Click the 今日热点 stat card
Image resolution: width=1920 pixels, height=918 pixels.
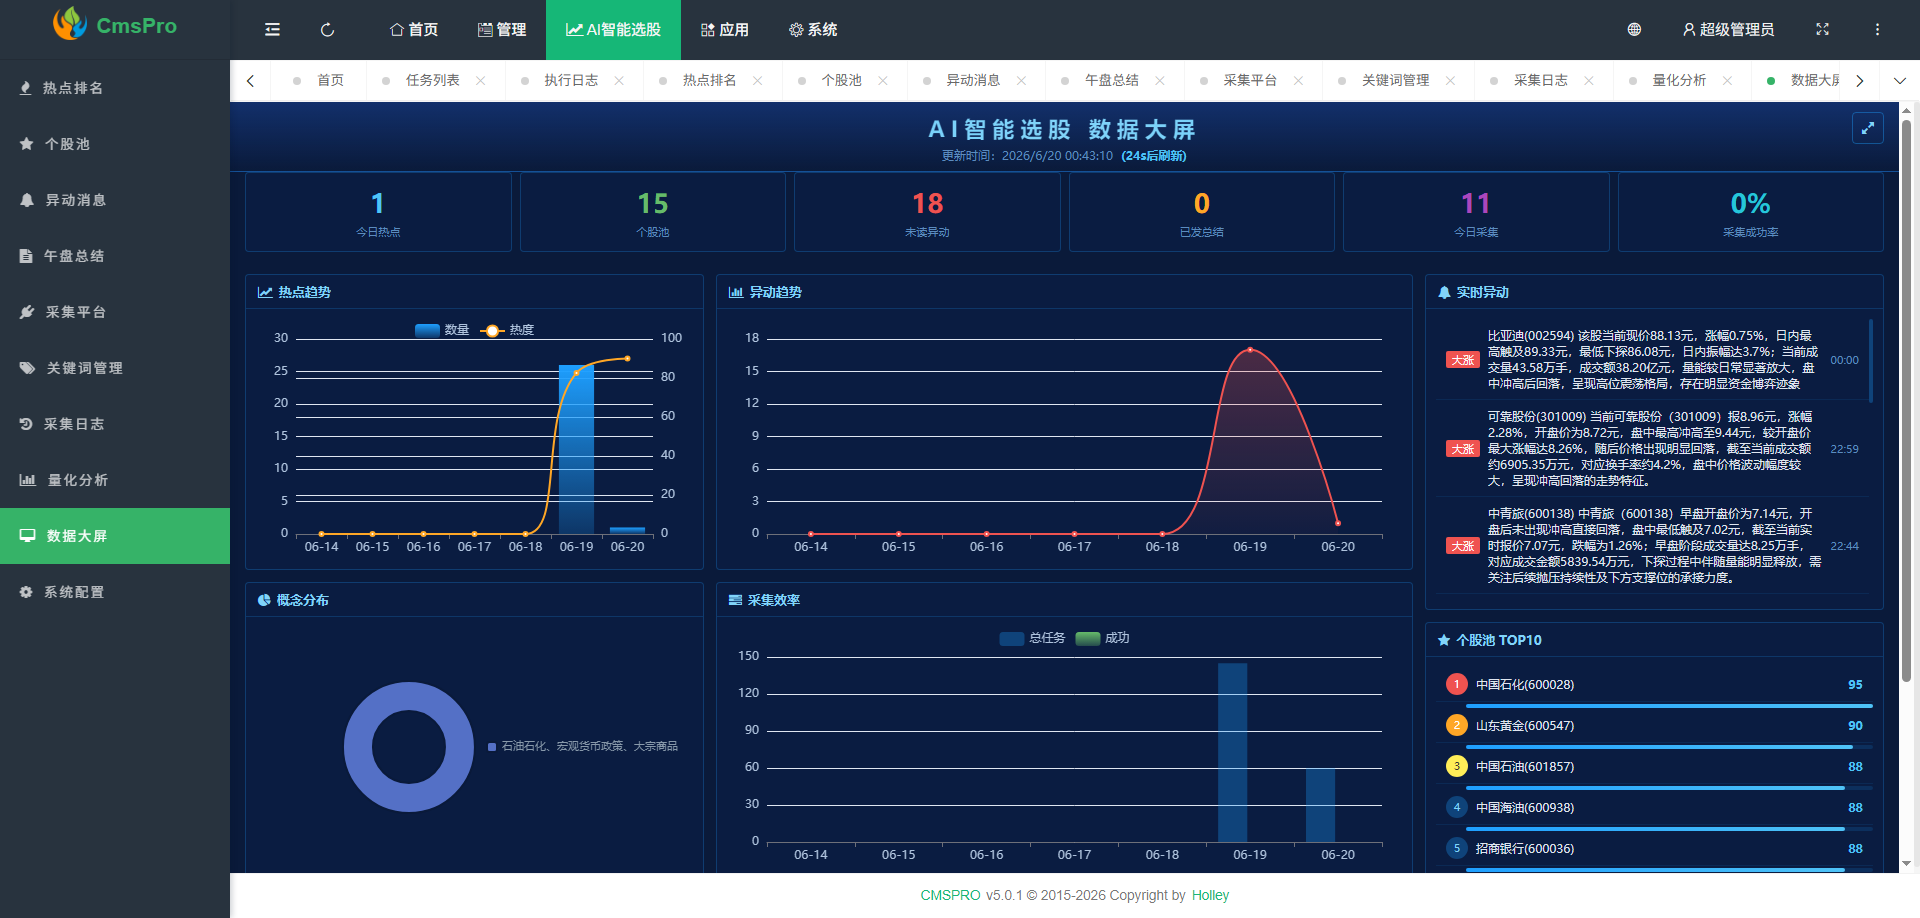[x=378, y=212]
